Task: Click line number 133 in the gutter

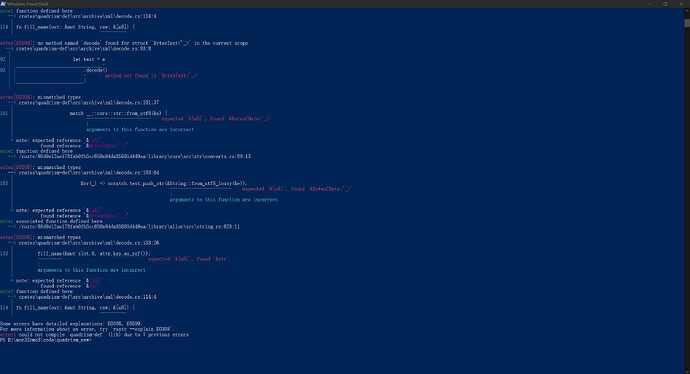Action: coord(4,253)
